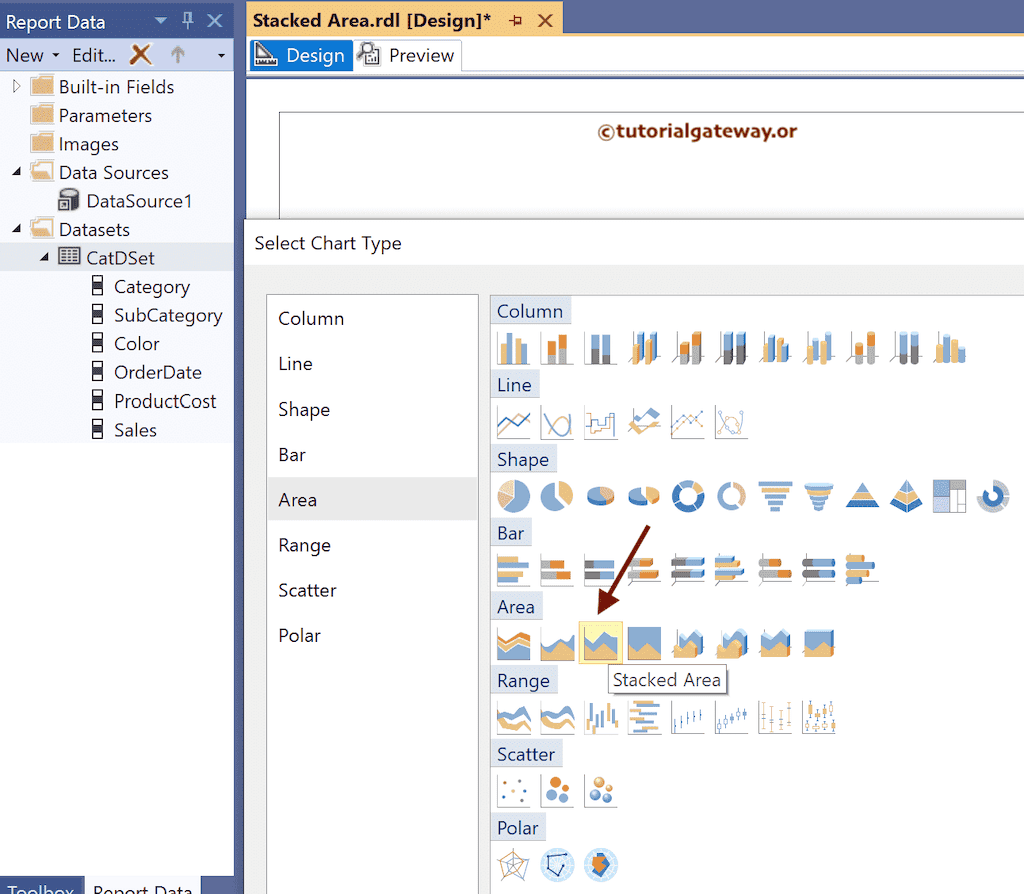Select the Funnel chart icon
The width and height of the screenshot is (1024, 894).
click(x=775, y=496)
